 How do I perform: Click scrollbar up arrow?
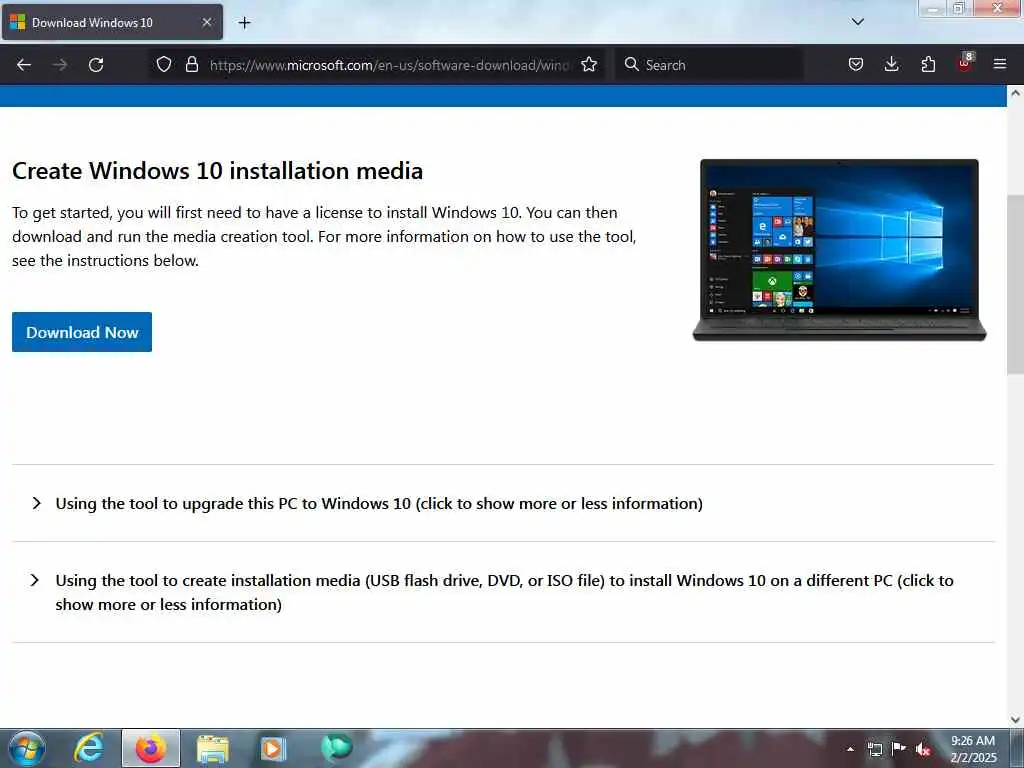[1016, 93]
